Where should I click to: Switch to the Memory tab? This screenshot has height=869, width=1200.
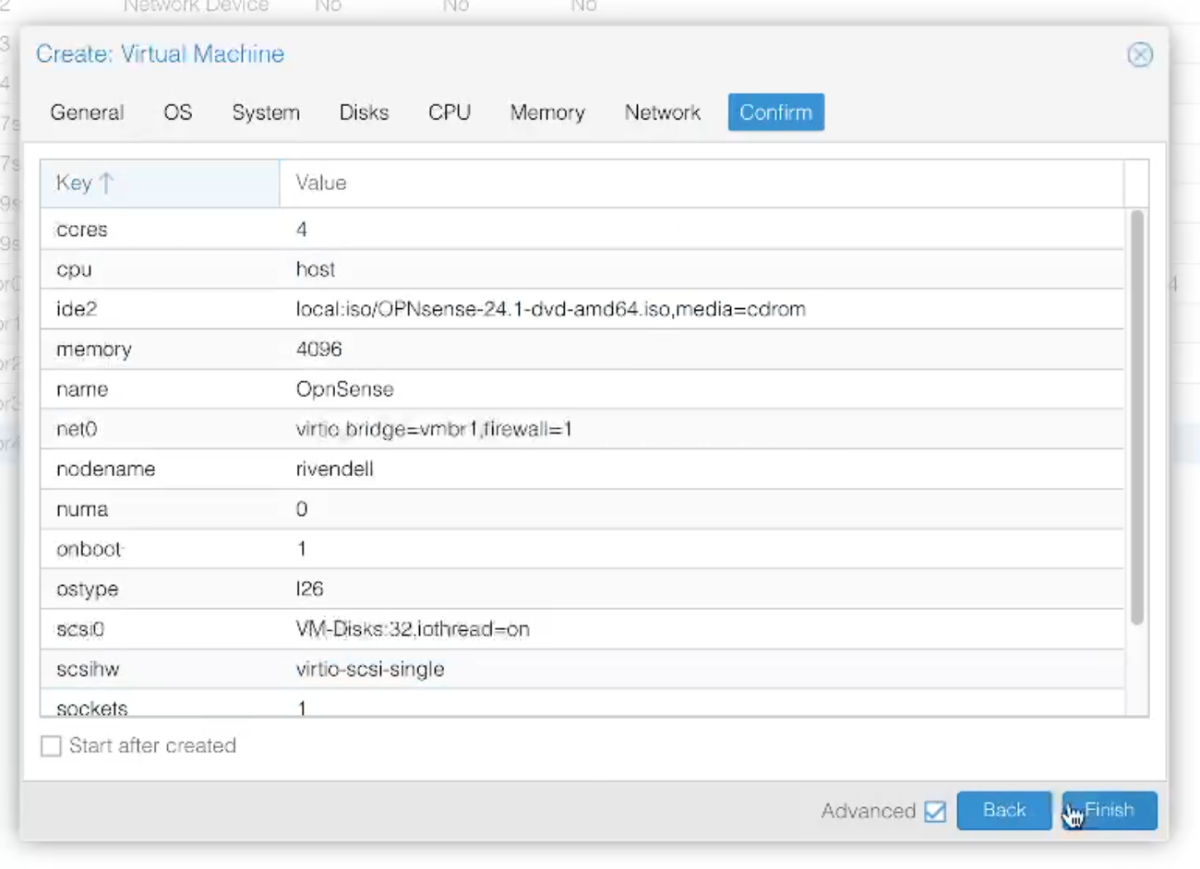click(x=547, y=113)
